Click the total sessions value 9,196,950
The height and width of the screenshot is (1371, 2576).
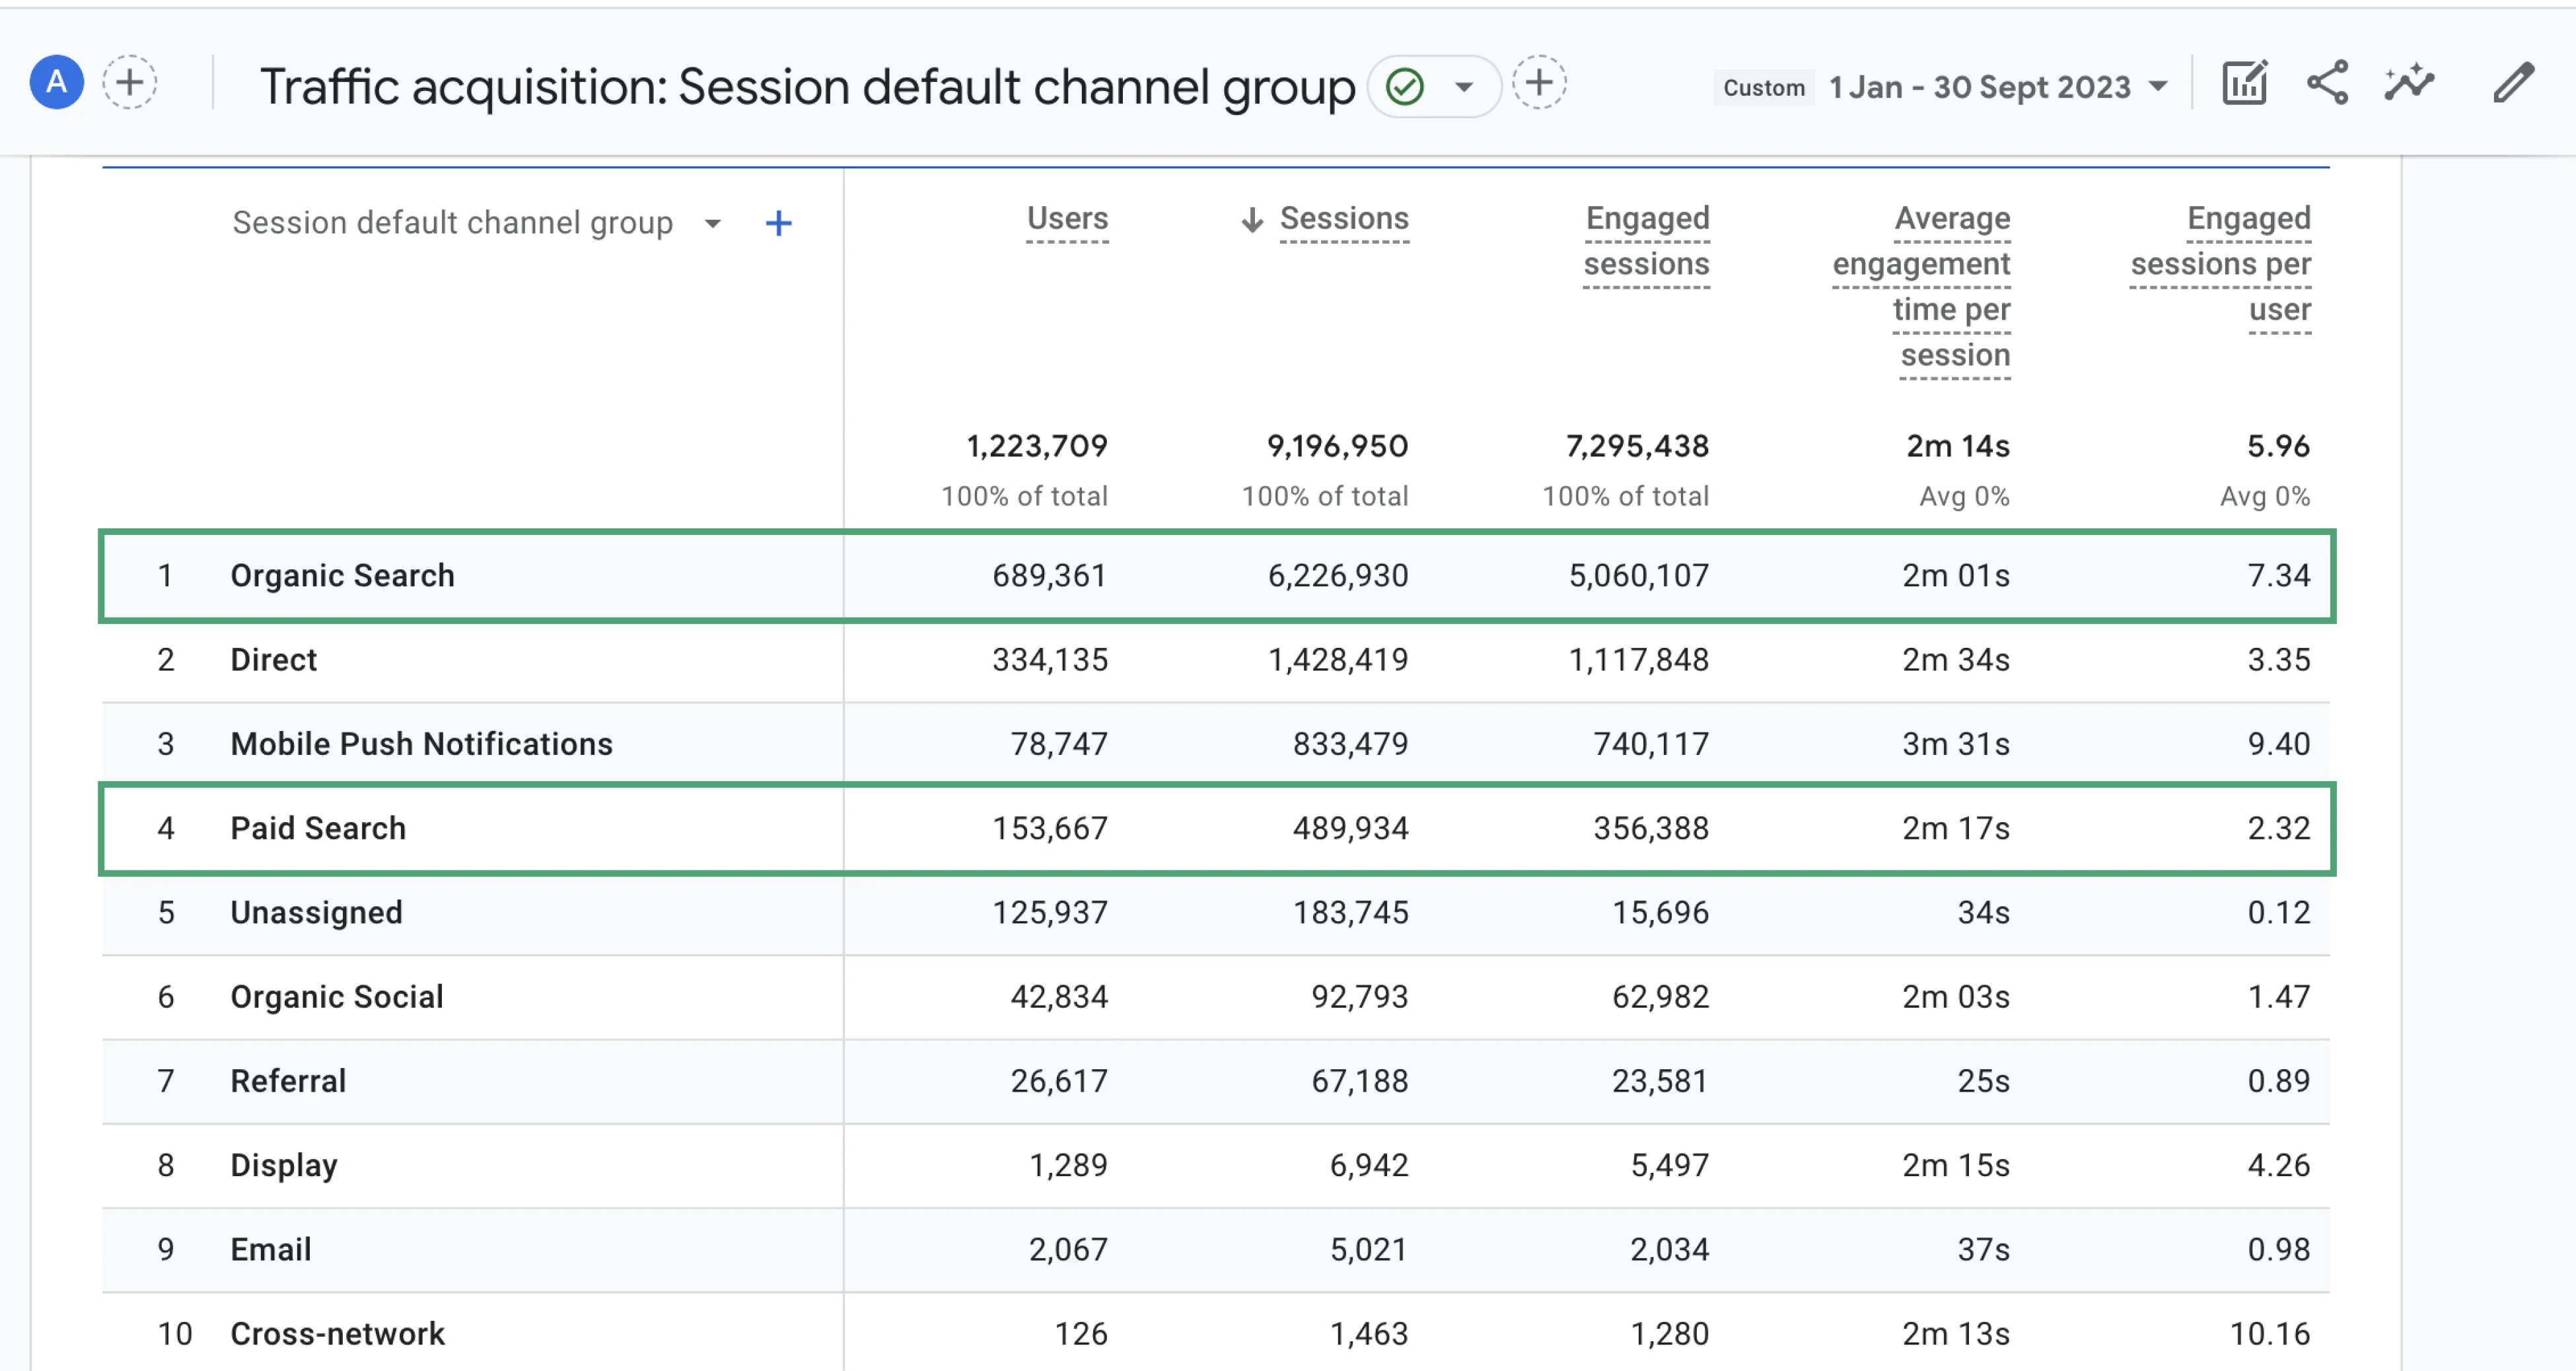pos(1338,446)
